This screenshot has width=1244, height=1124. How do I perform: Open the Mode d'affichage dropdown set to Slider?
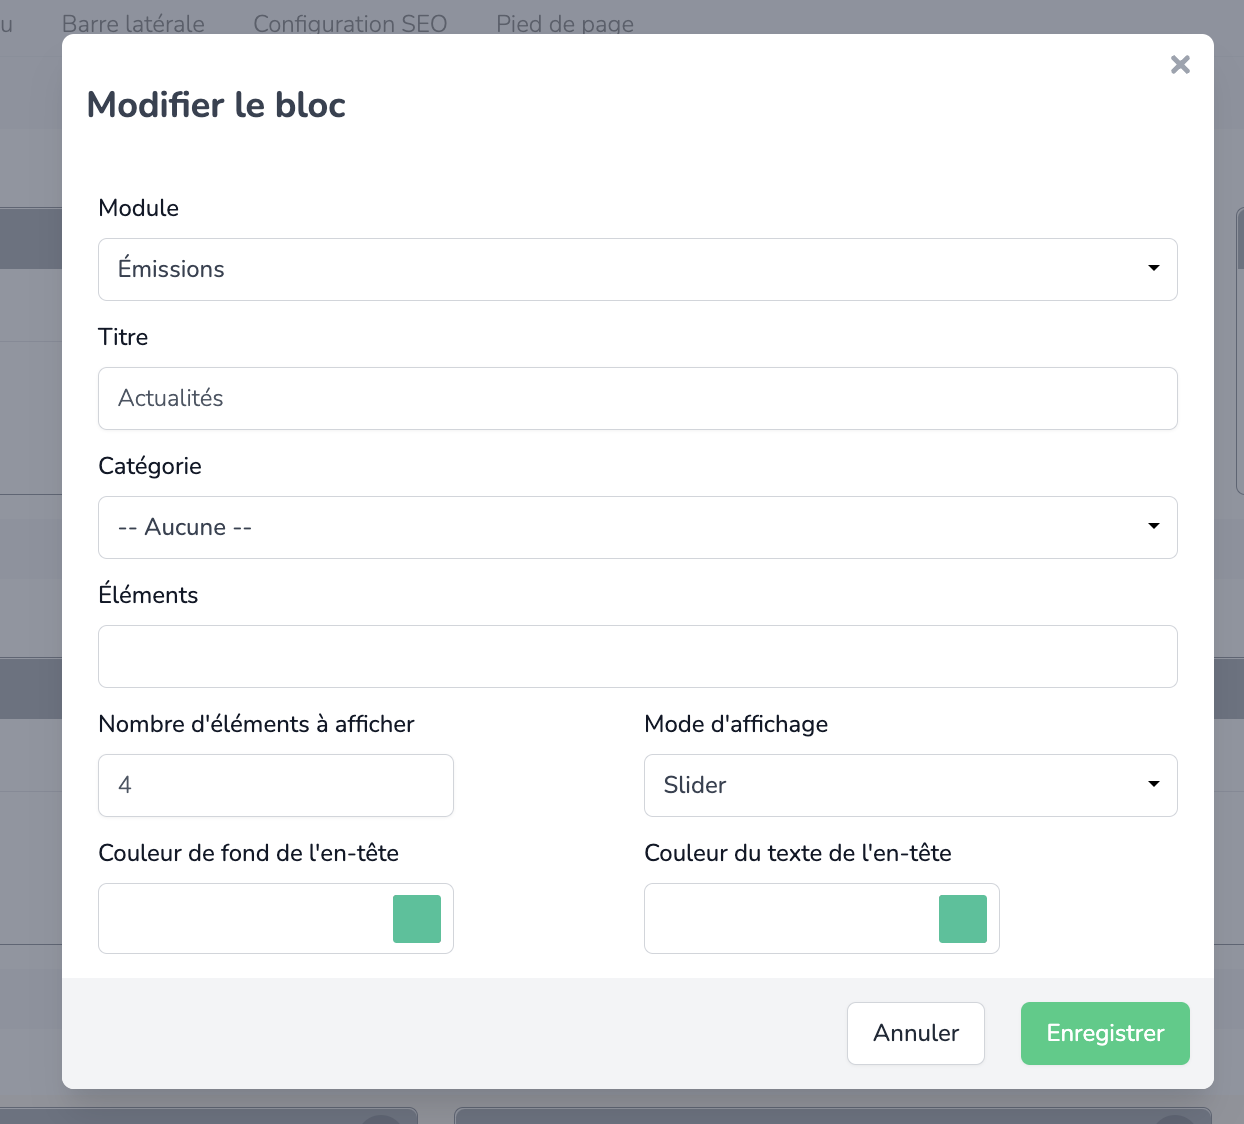click(910, 785)
